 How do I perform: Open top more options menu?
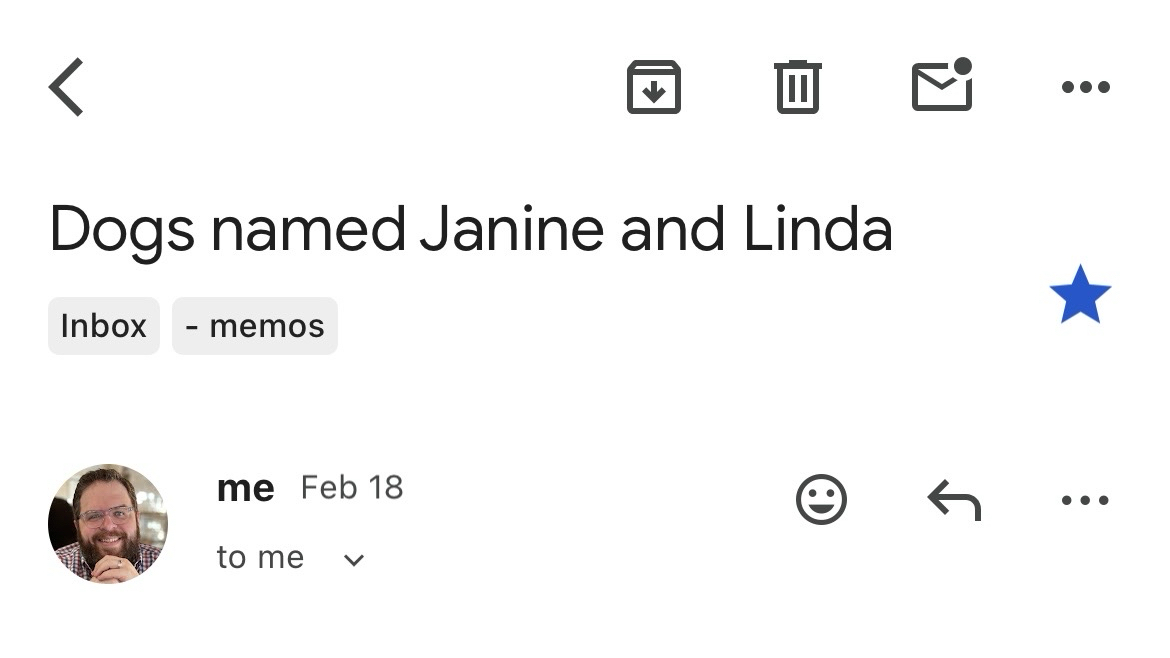click(x=1085, y=87)
